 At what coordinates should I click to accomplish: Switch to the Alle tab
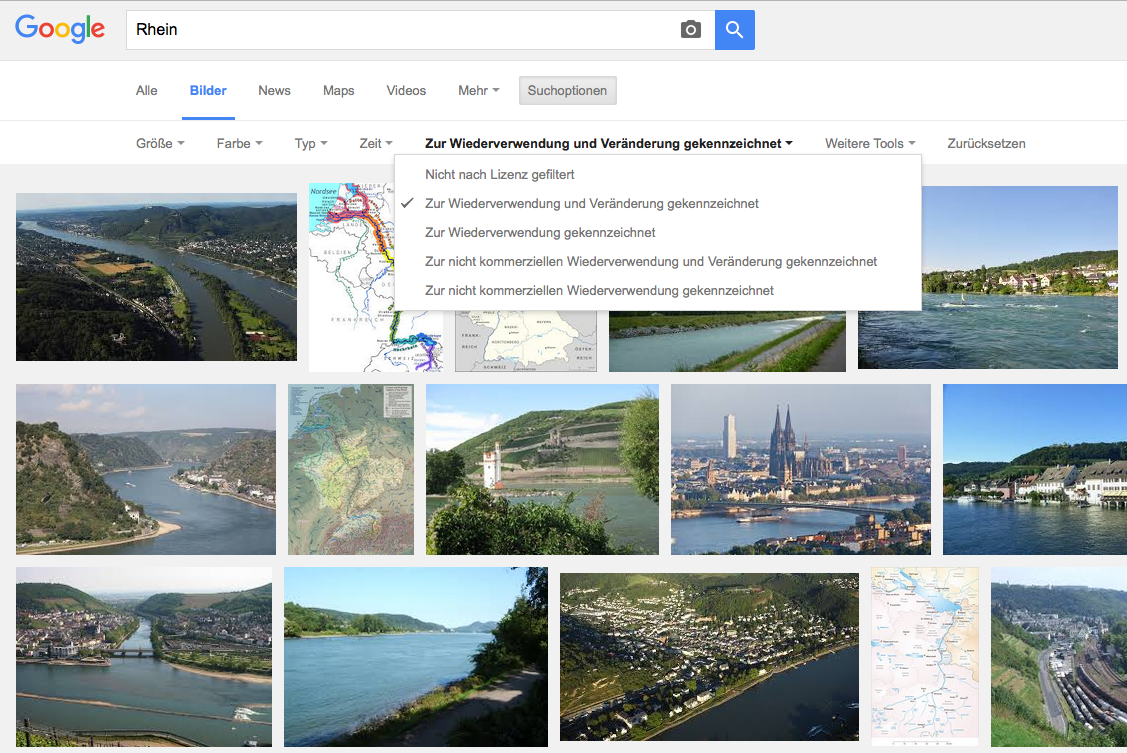point(147,91)
